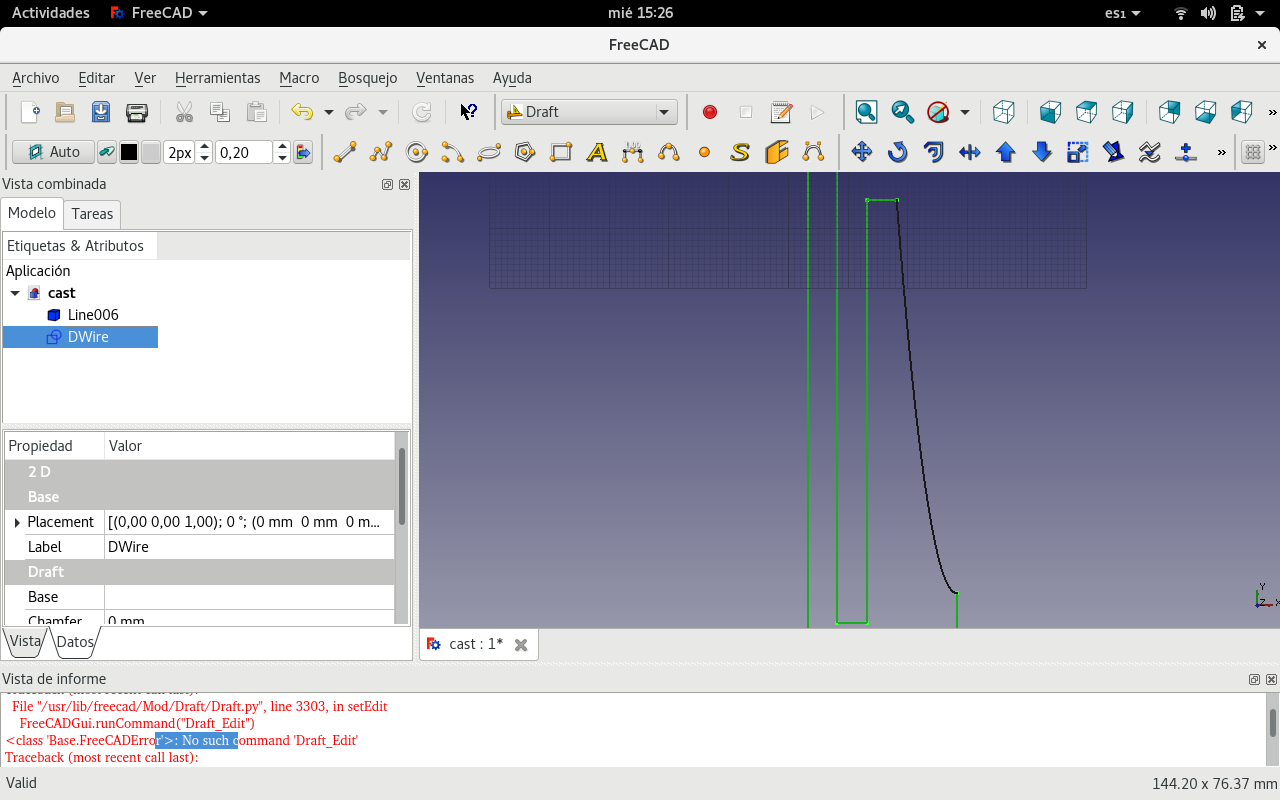Activate the Draft Scale tool
The height and width of the screenshot is (800, 1280).
tap(1078, 152)
